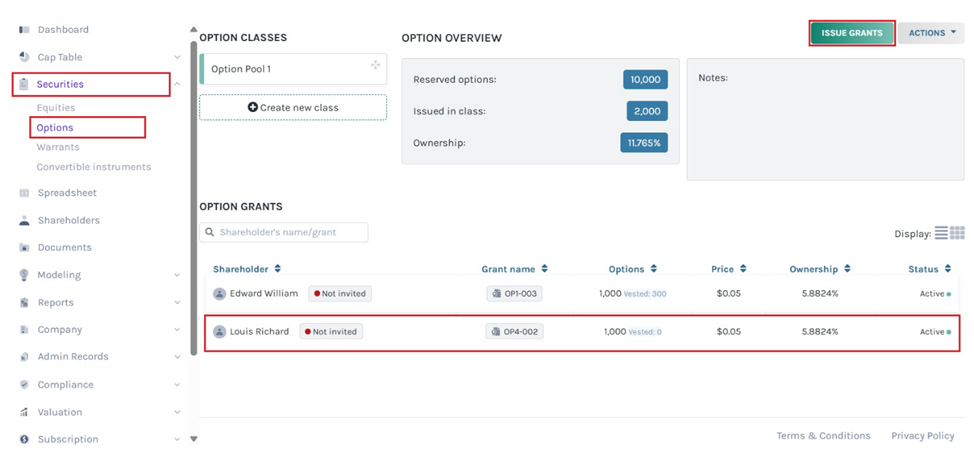Click the Issue Grants button

851,33
